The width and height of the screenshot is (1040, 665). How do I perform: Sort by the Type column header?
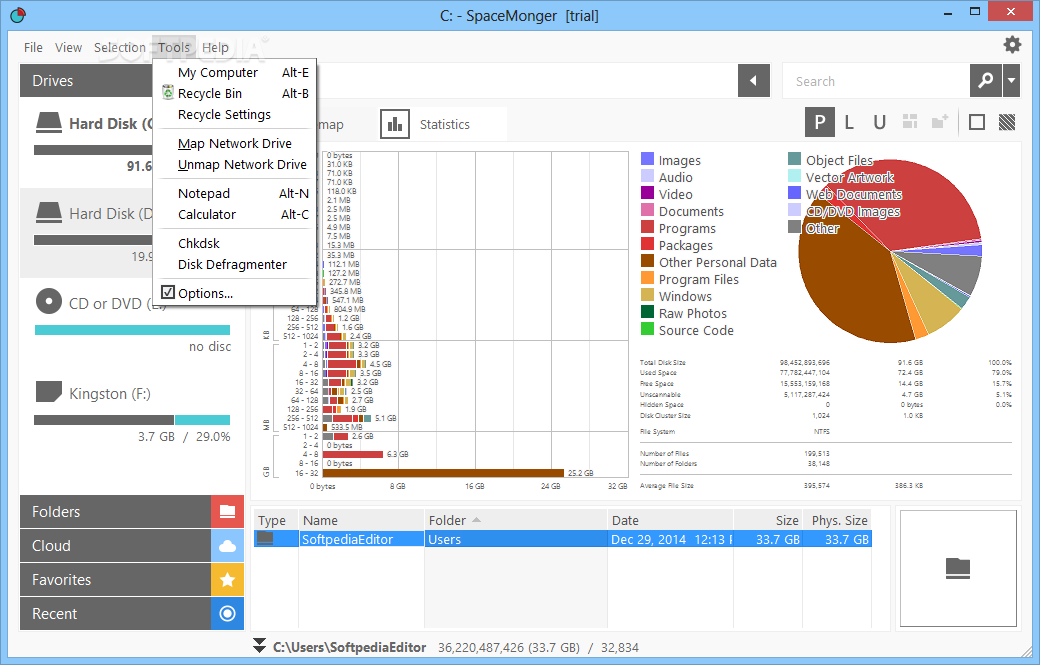point(275,520)
